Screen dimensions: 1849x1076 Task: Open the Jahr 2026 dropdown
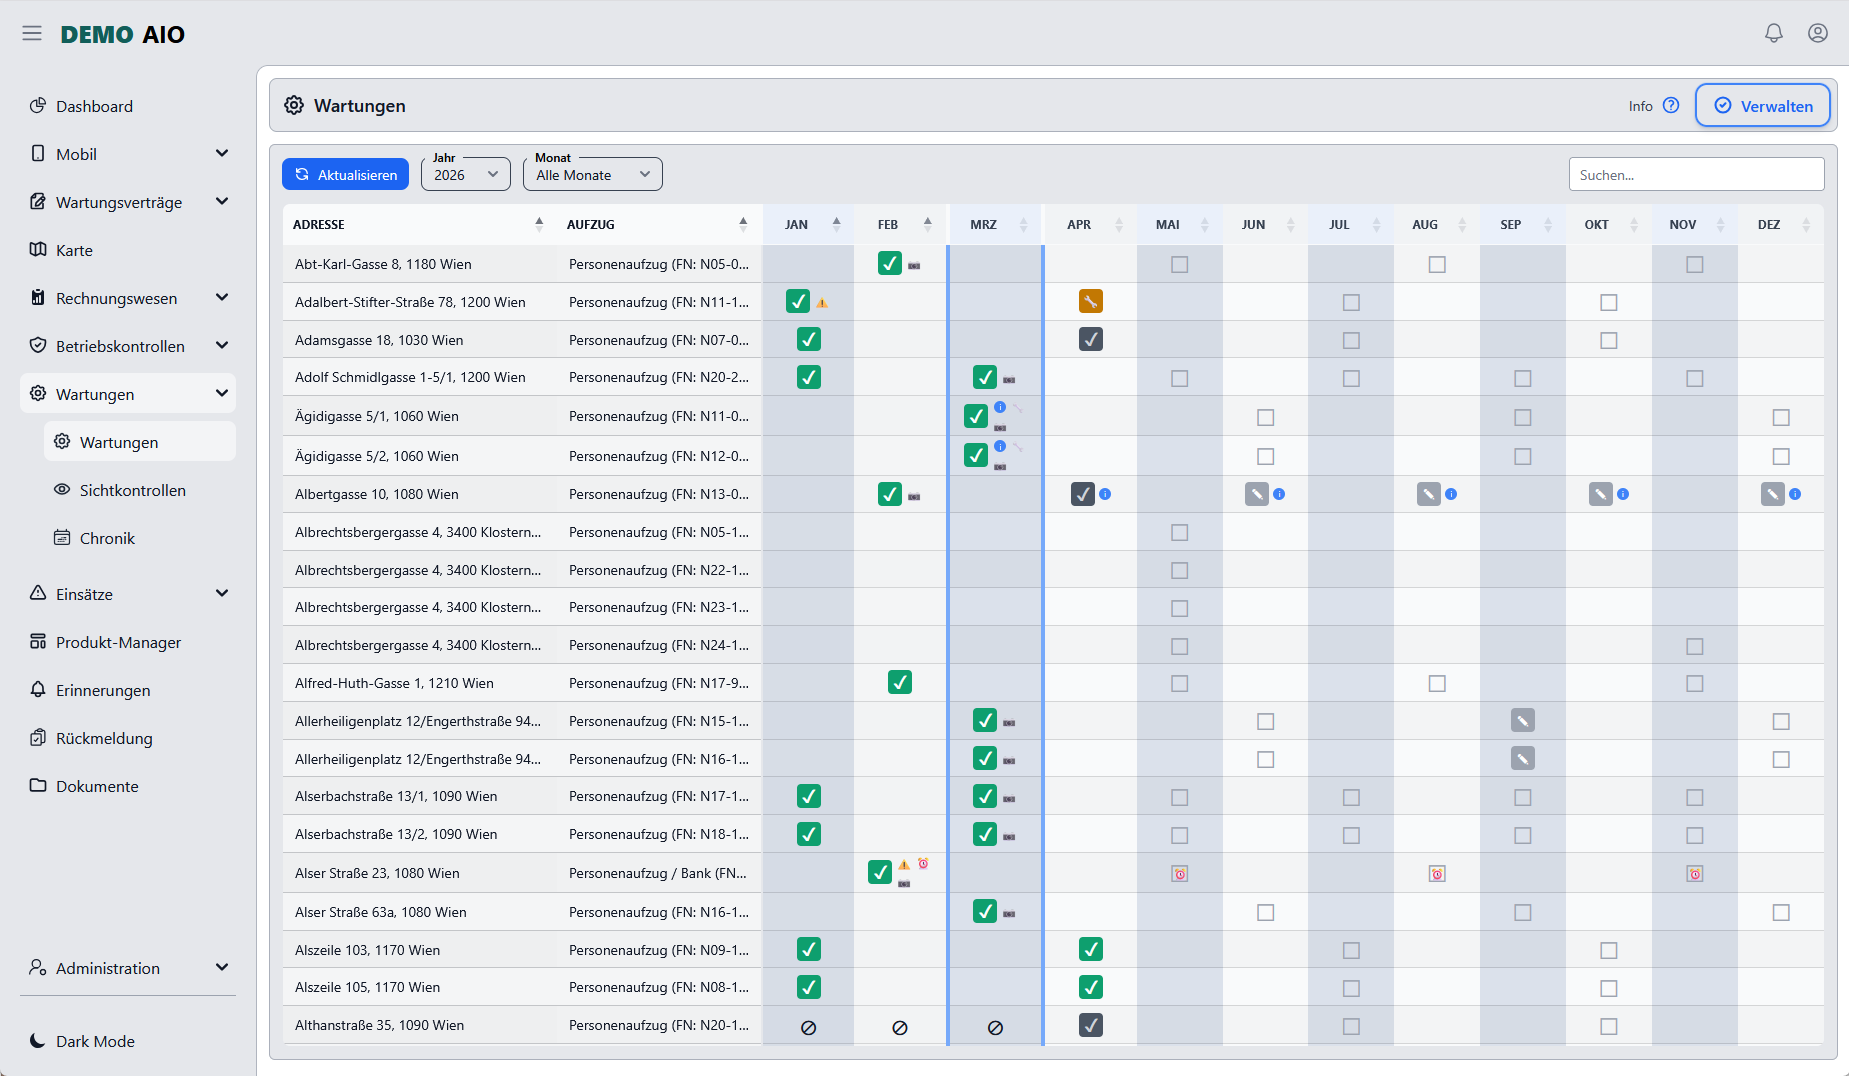pyautogui.click(x=466, y=174)
